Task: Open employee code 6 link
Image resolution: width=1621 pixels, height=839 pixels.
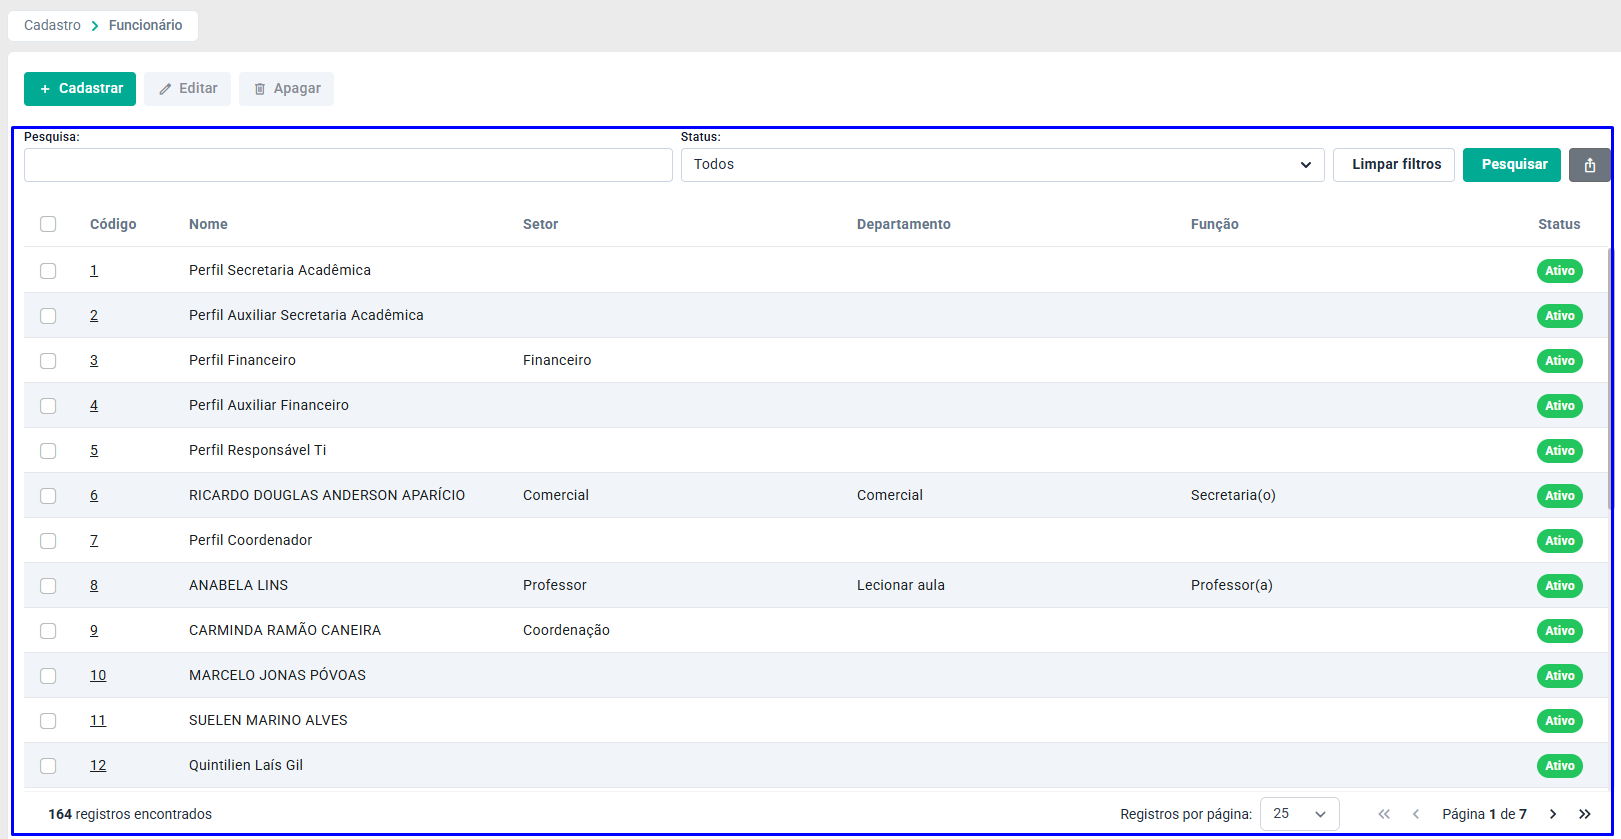Action: 94,496
